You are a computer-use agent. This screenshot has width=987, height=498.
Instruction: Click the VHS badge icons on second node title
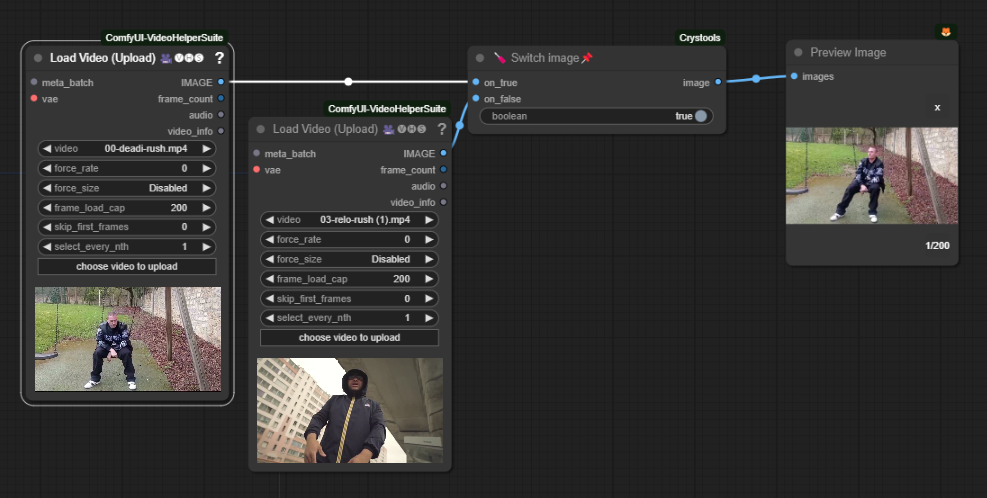pyautogui.click(x=405, y=129)
